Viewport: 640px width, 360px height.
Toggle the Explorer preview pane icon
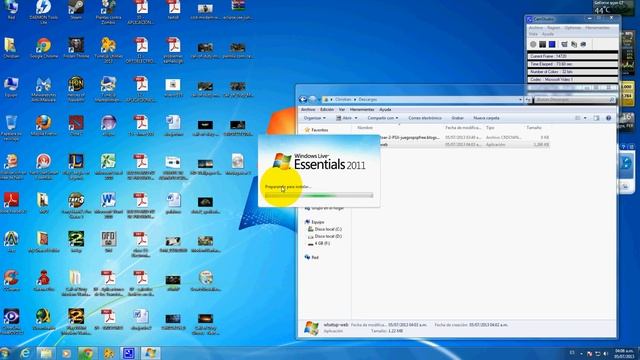pos(596,118)
